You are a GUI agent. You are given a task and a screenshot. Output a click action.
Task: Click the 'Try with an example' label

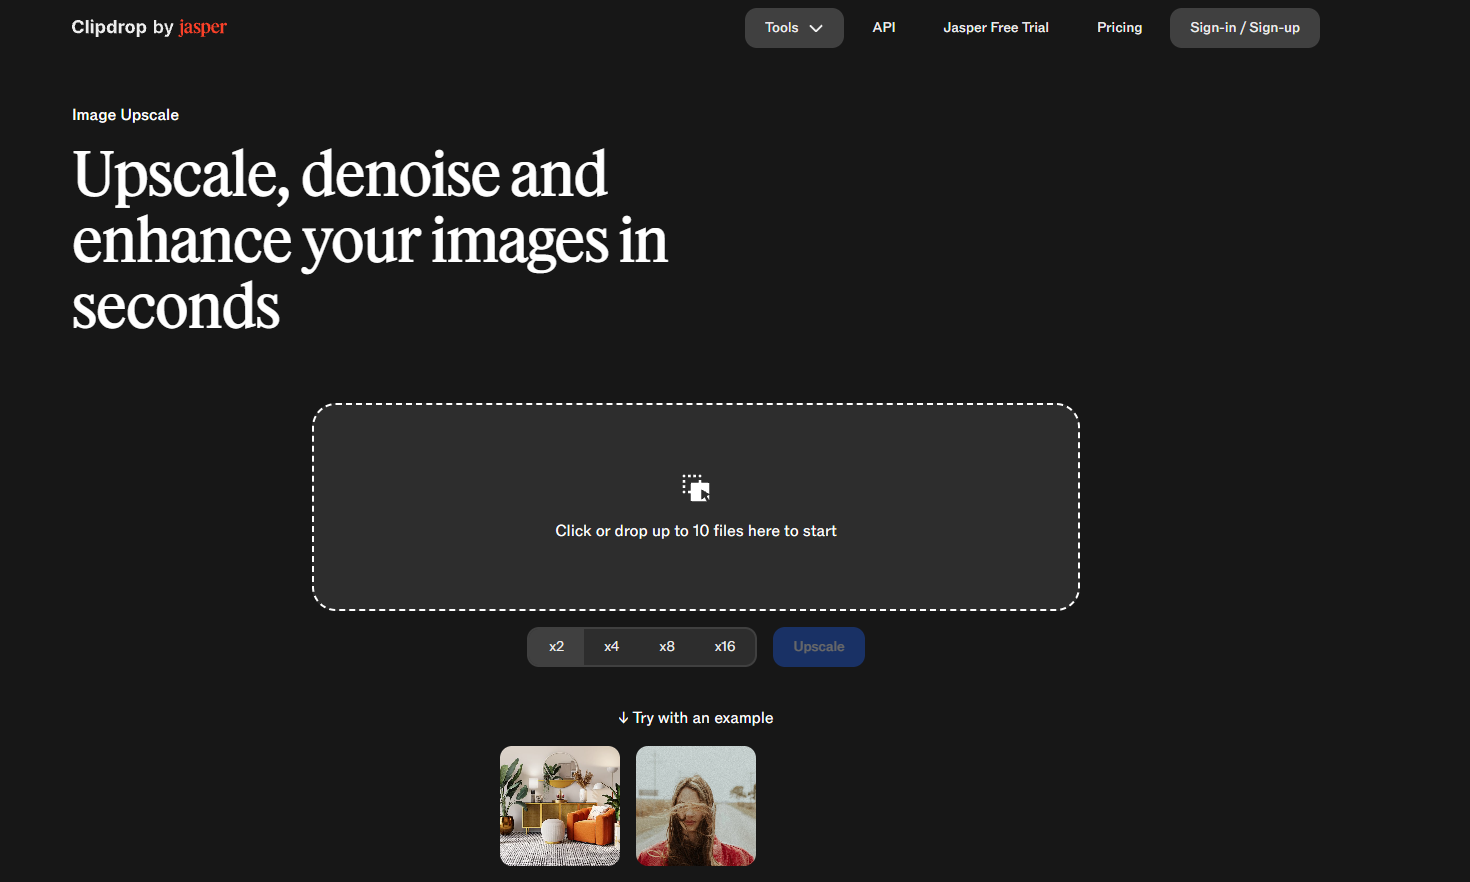tap(703, 718)
